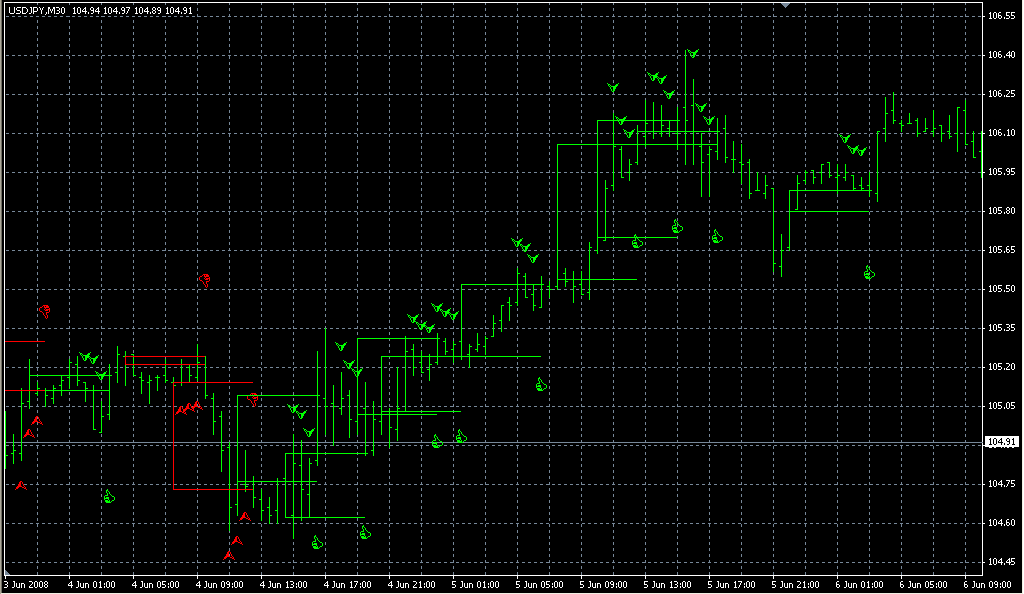Screen dimensions: 1024x594
Task: Click the 106.55 price scale label
Action: coord(1001,16)
